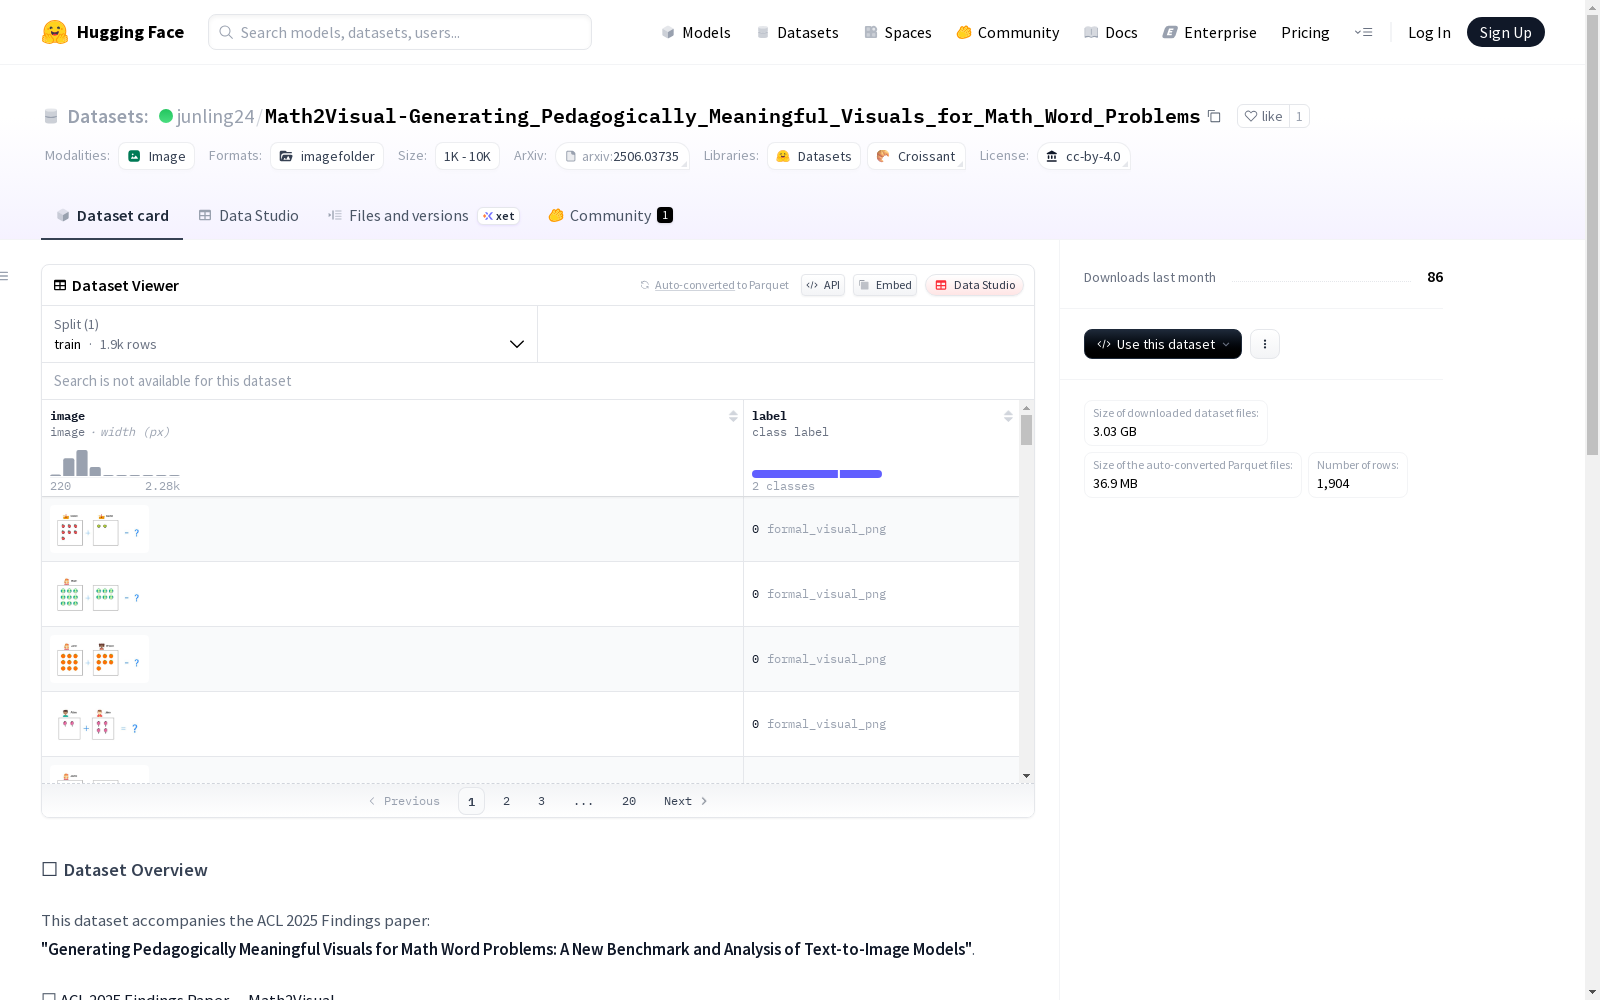Click the junling24 user avatar
This screenshot has height=1000, width=1600.
pyautogui.click(x=166, y=116)
